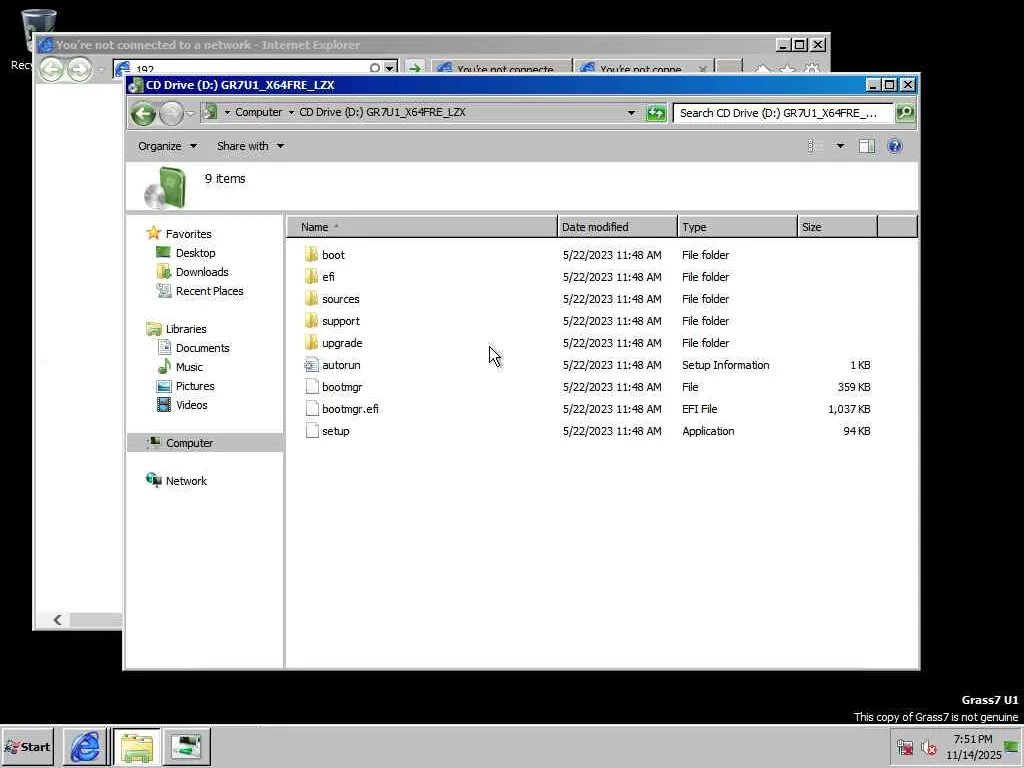Open the Start menu
This screenshot has height=768, width=1024.
[x=27, y=746]
